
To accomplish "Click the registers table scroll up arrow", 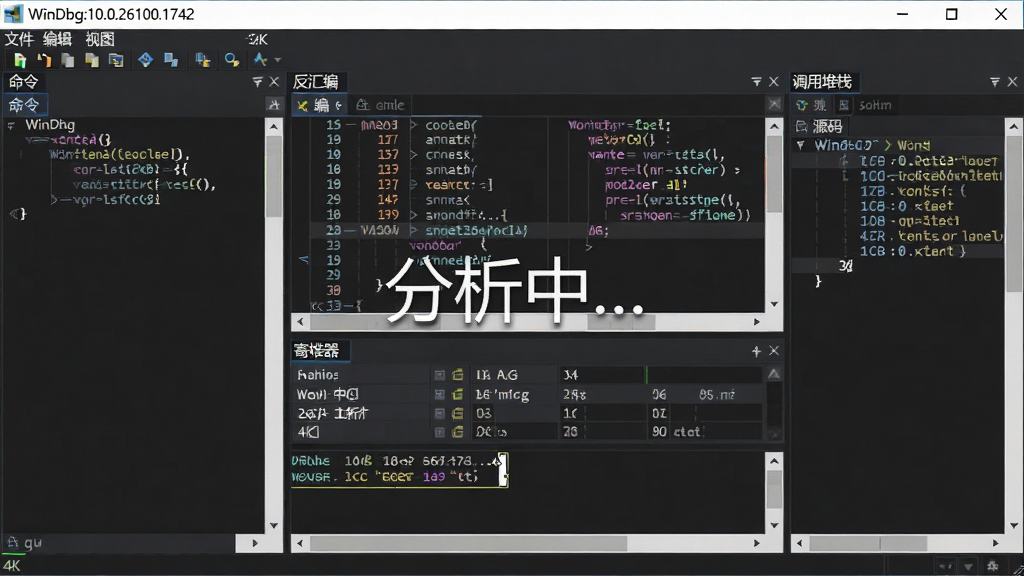I will point(774,374).
